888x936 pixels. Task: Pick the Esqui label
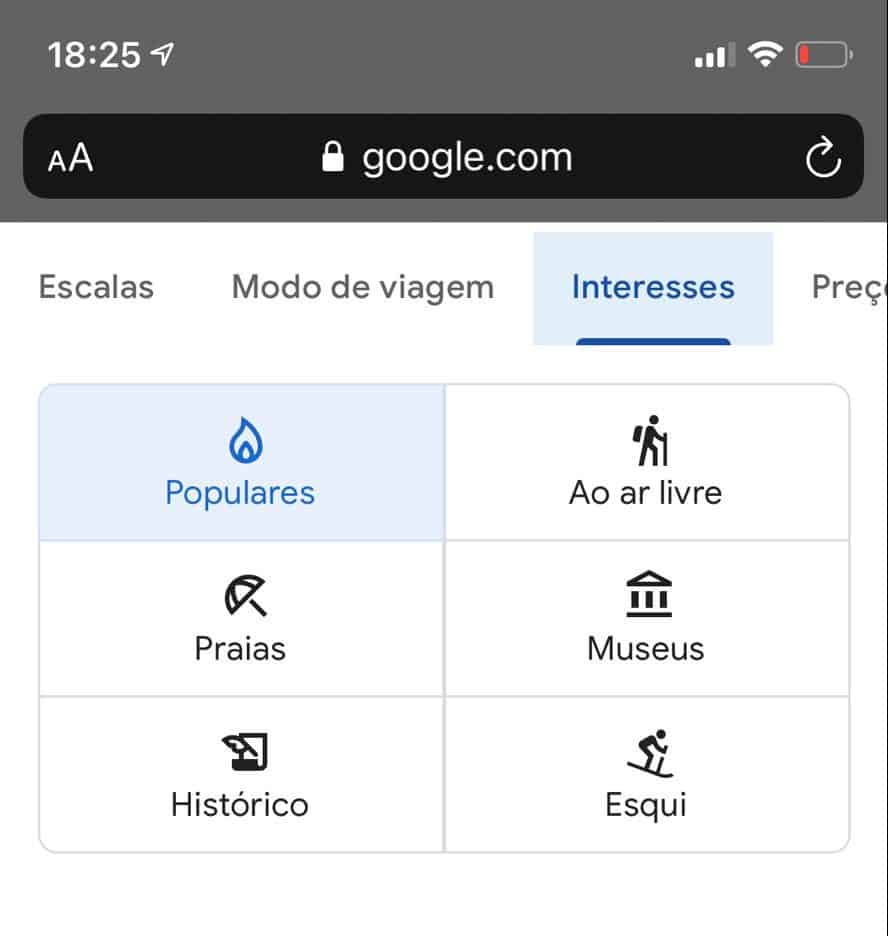[x=646, y=805]
